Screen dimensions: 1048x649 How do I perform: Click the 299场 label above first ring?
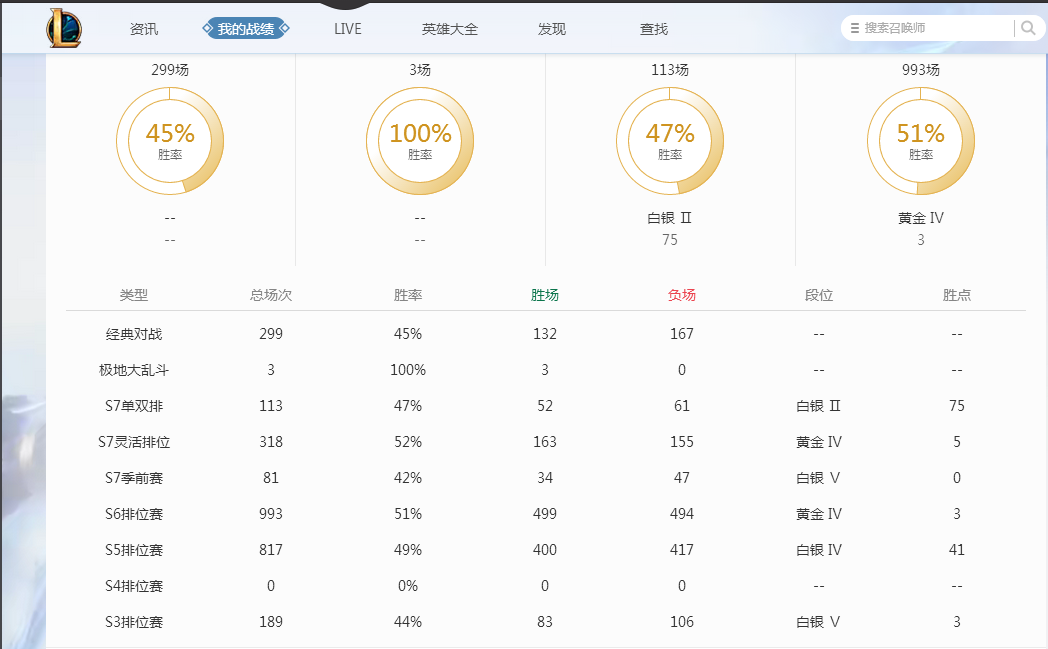[x=170, y=70]
